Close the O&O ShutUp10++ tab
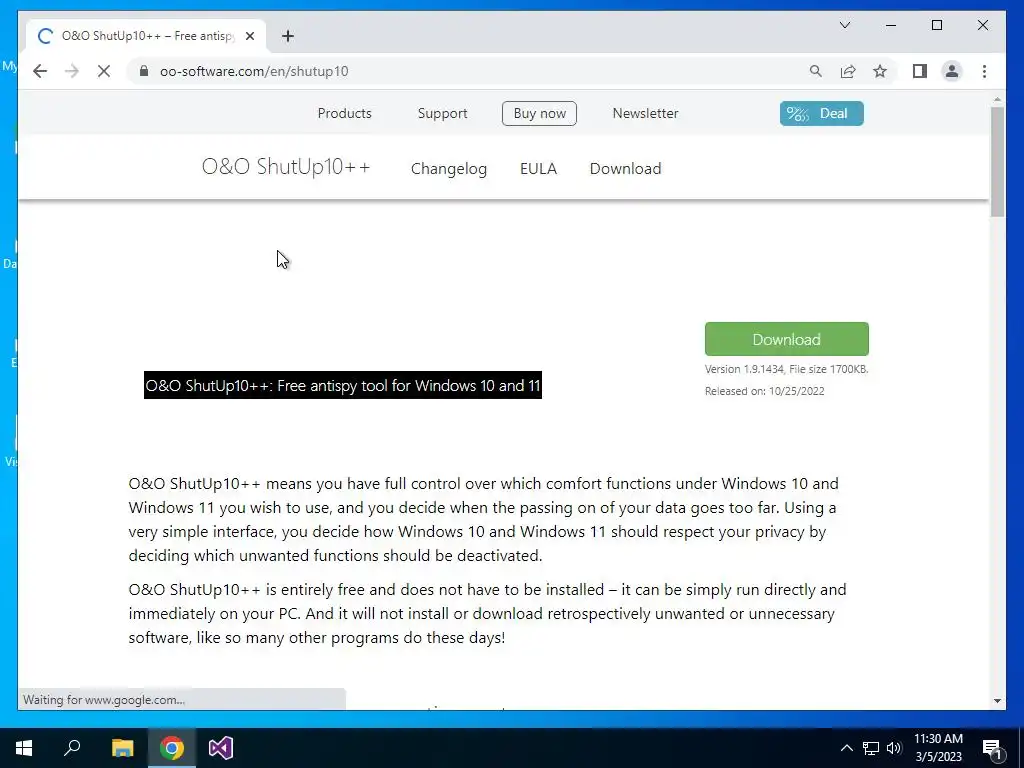 (x=249, y=36)
